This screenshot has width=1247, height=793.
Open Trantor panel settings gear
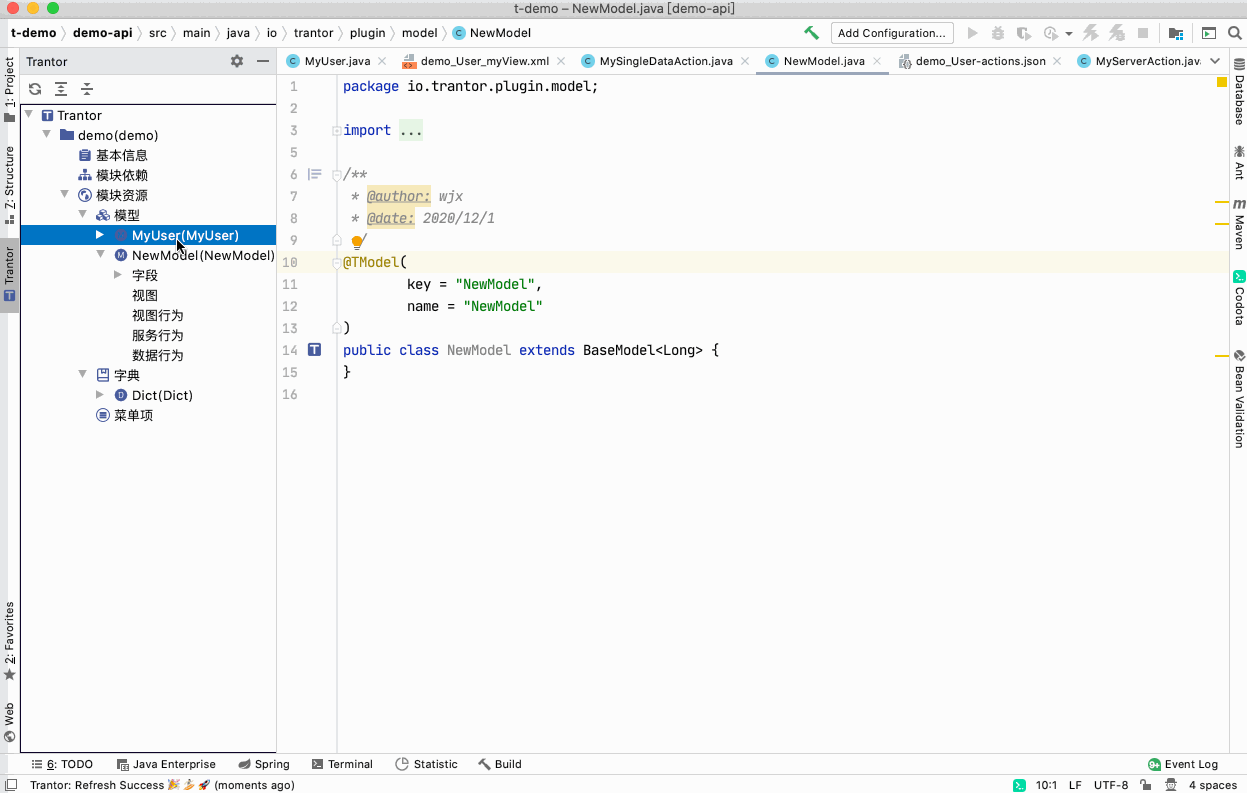[236, 61]
